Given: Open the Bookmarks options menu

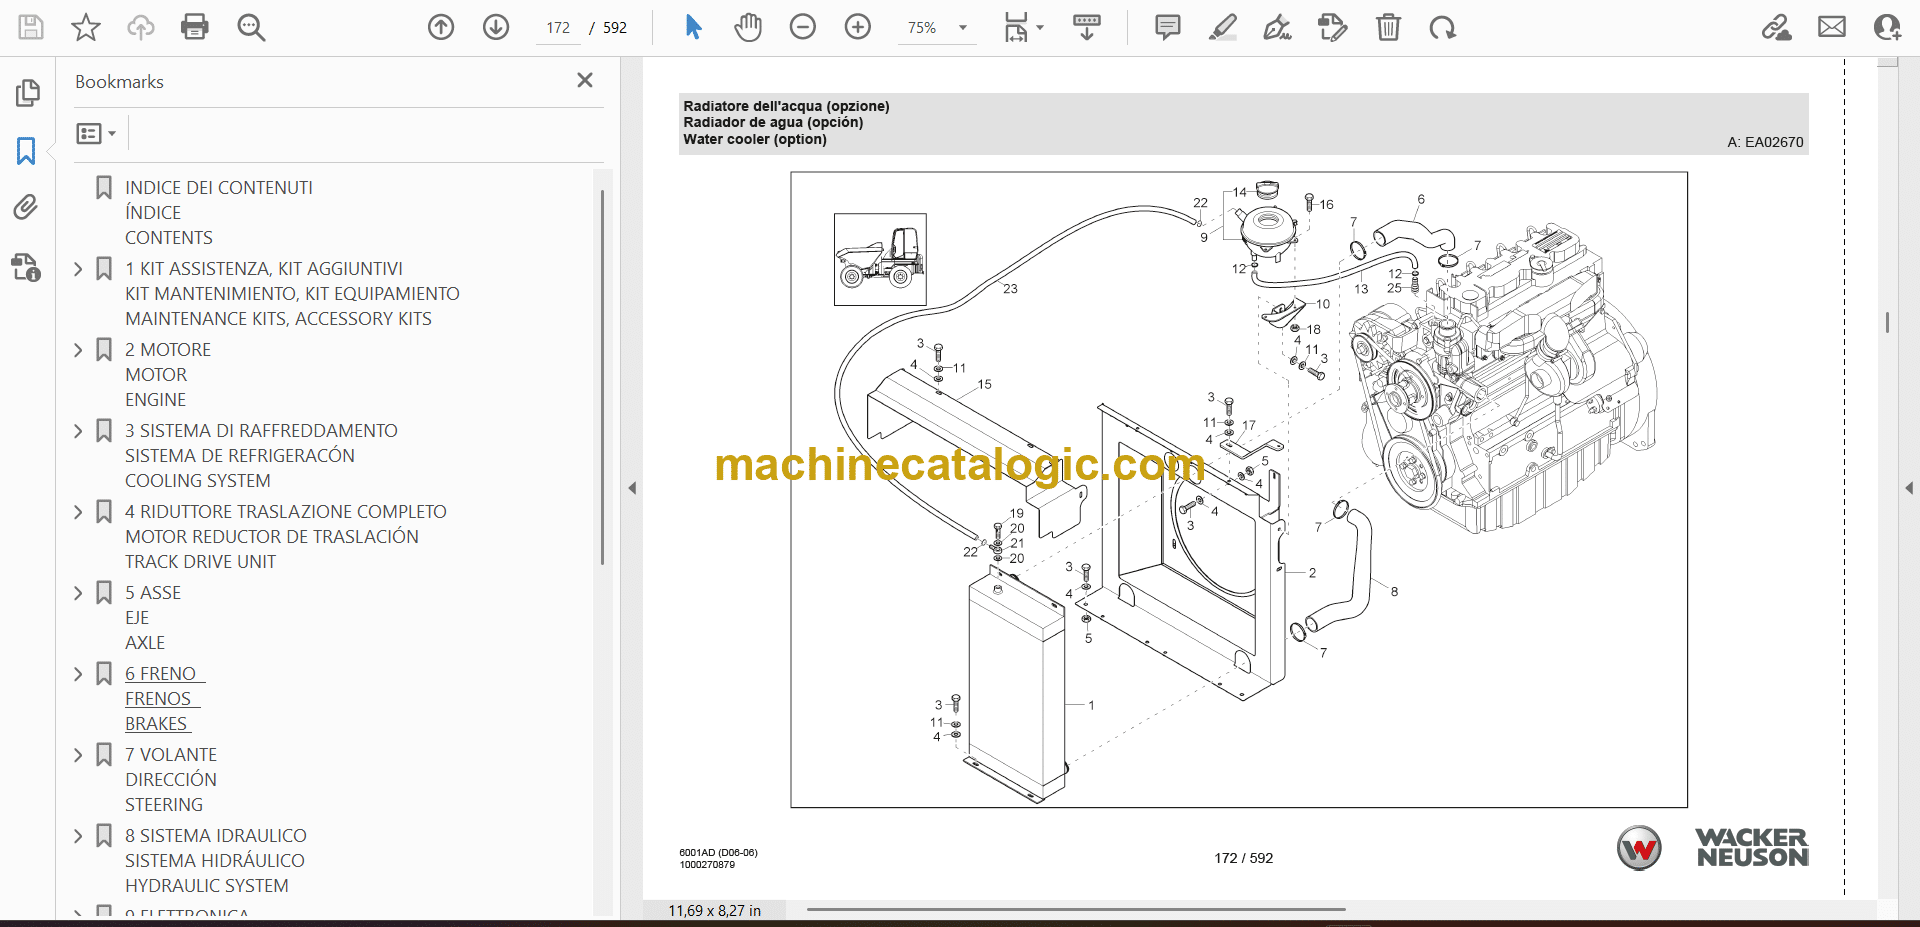Looking at the screenshot, I should [96, 133].
